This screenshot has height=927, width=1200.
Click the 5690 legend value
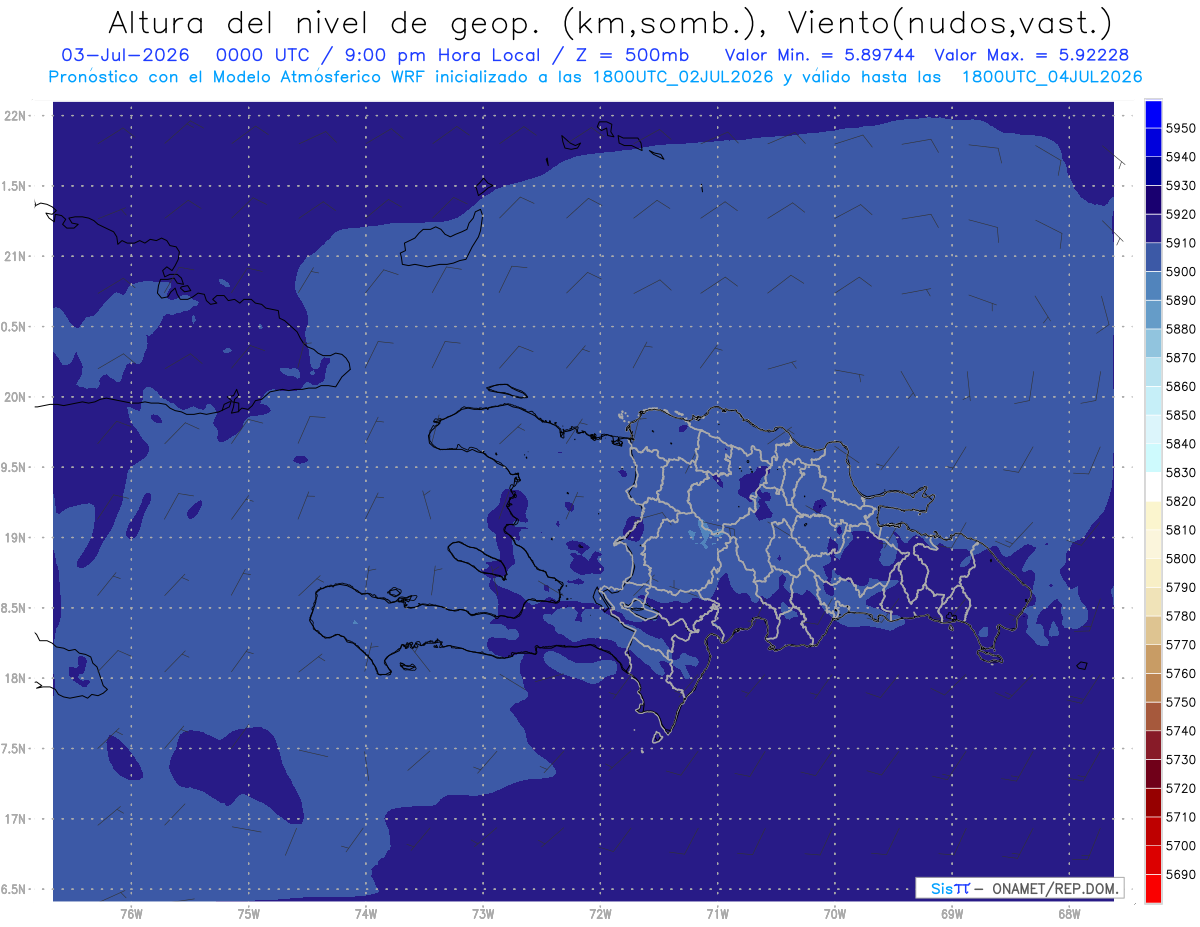[x=1180, y=874]
